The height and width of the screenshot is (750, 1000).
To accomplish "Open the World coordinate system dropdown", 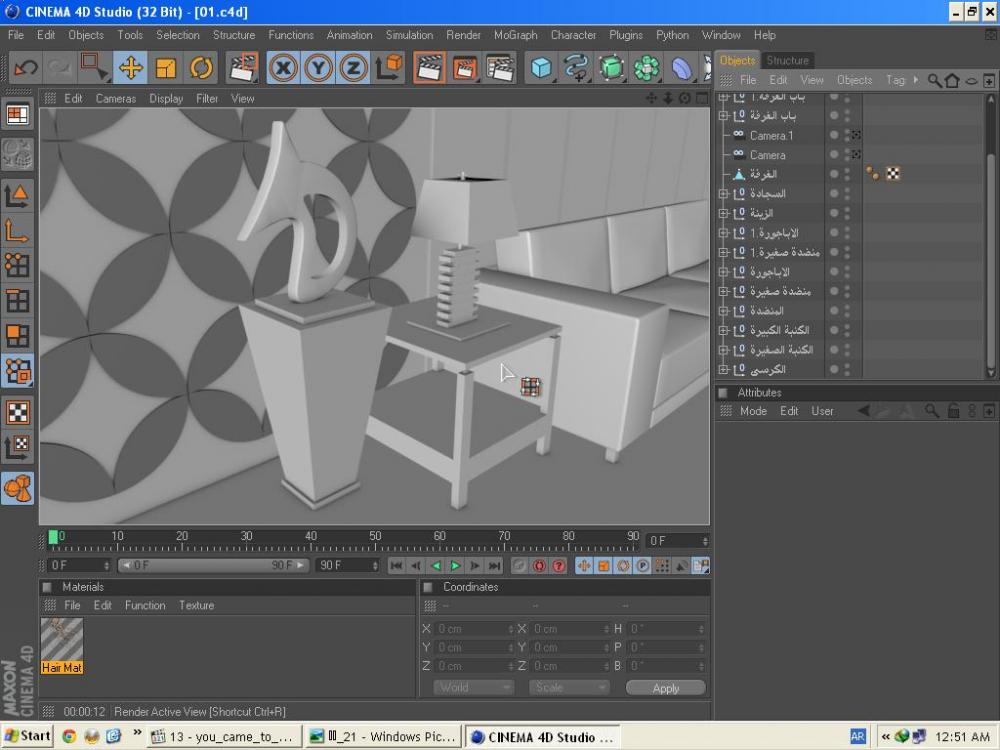I will tap(473, 688).
